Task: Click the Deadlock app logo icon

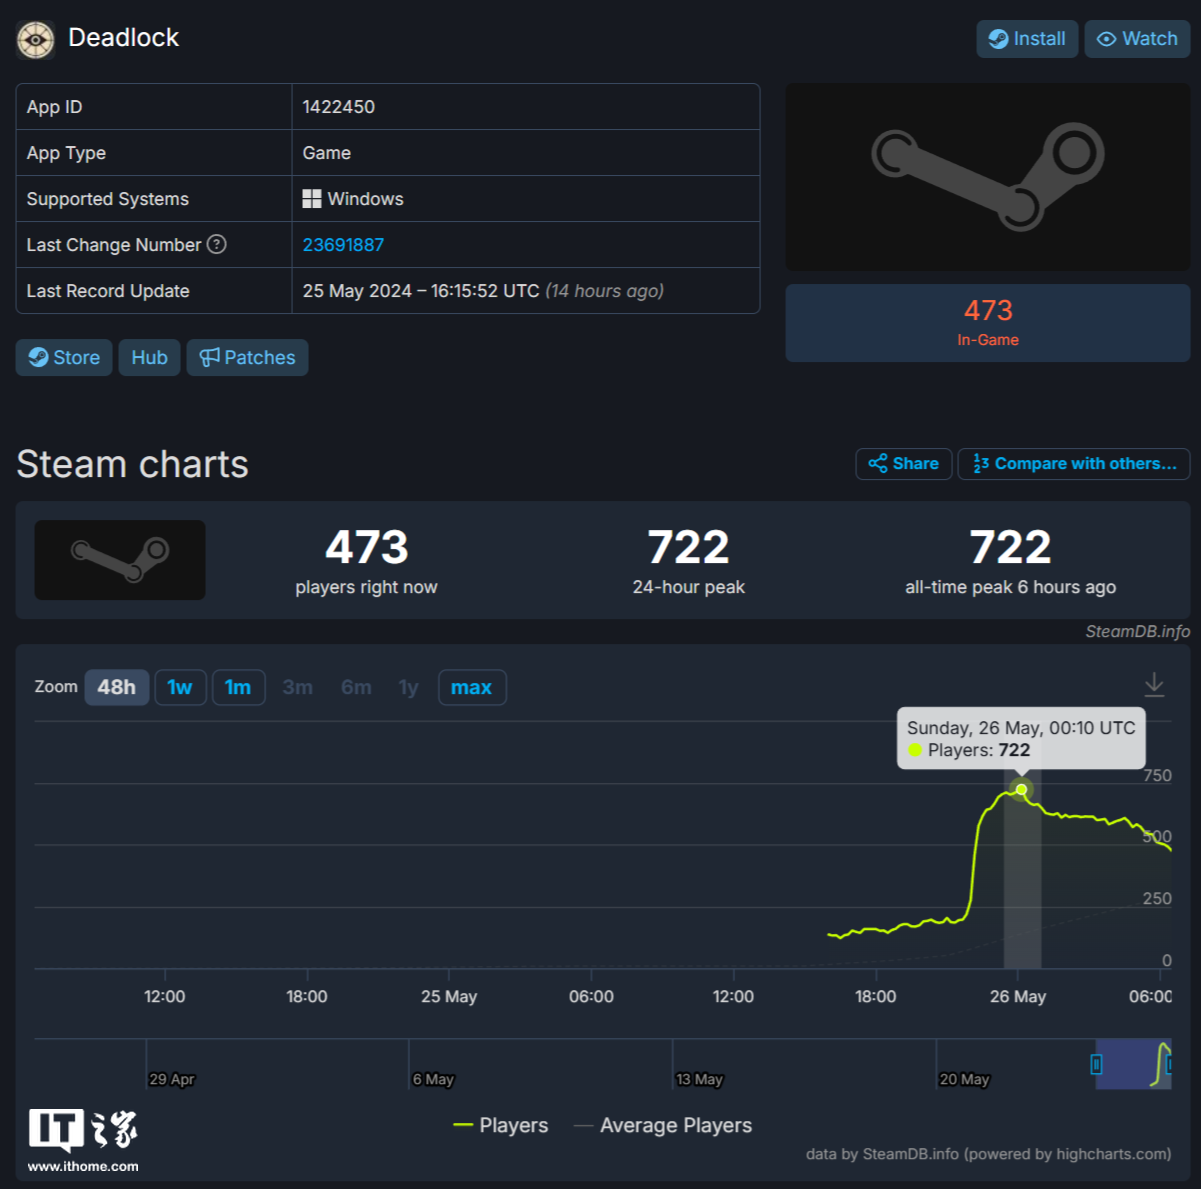Action: 36,40
